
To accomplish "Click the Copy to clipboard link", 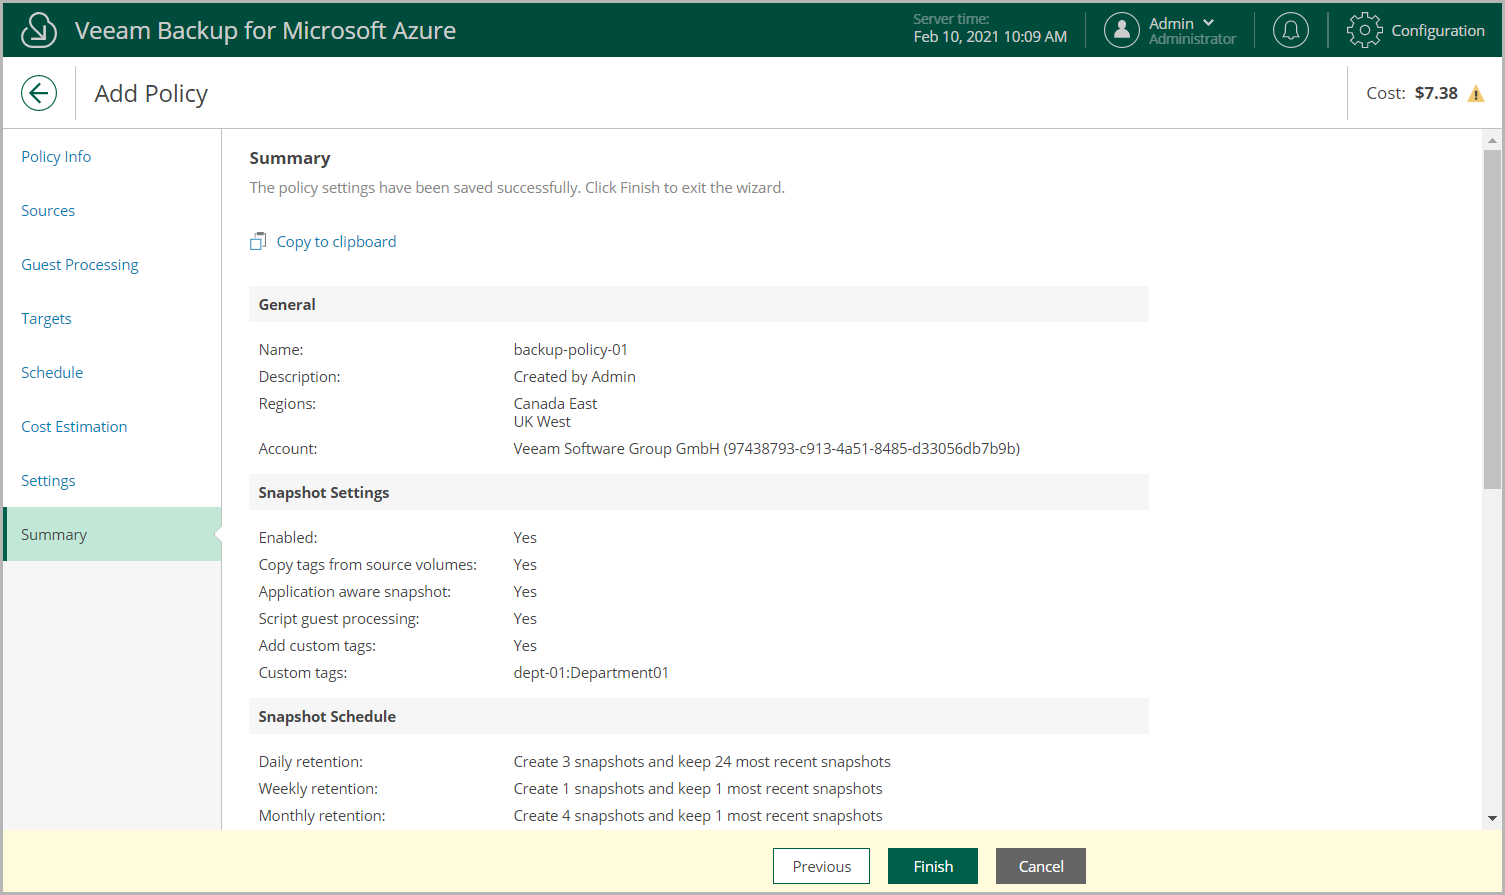I will [336, 242].
